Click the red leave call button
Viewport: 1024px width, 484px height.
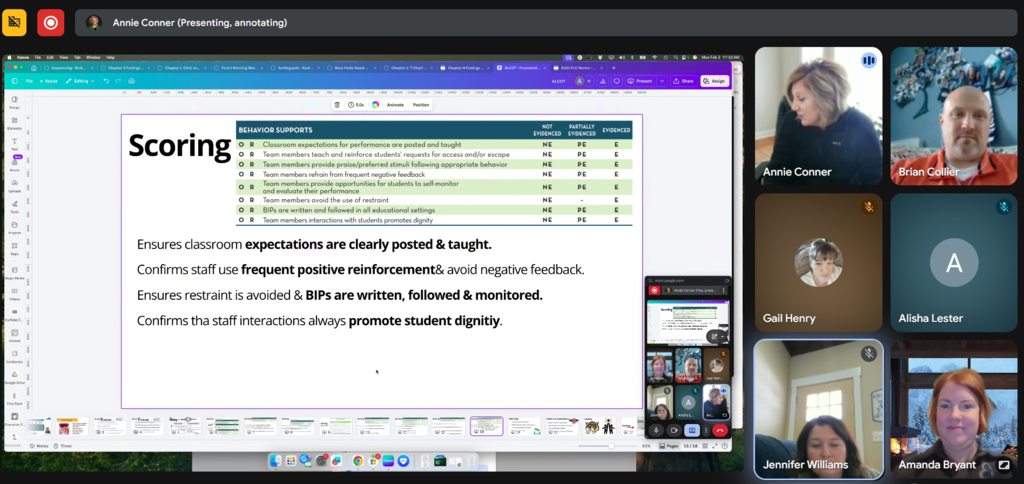pyautogui.click(x=718, y=430)
